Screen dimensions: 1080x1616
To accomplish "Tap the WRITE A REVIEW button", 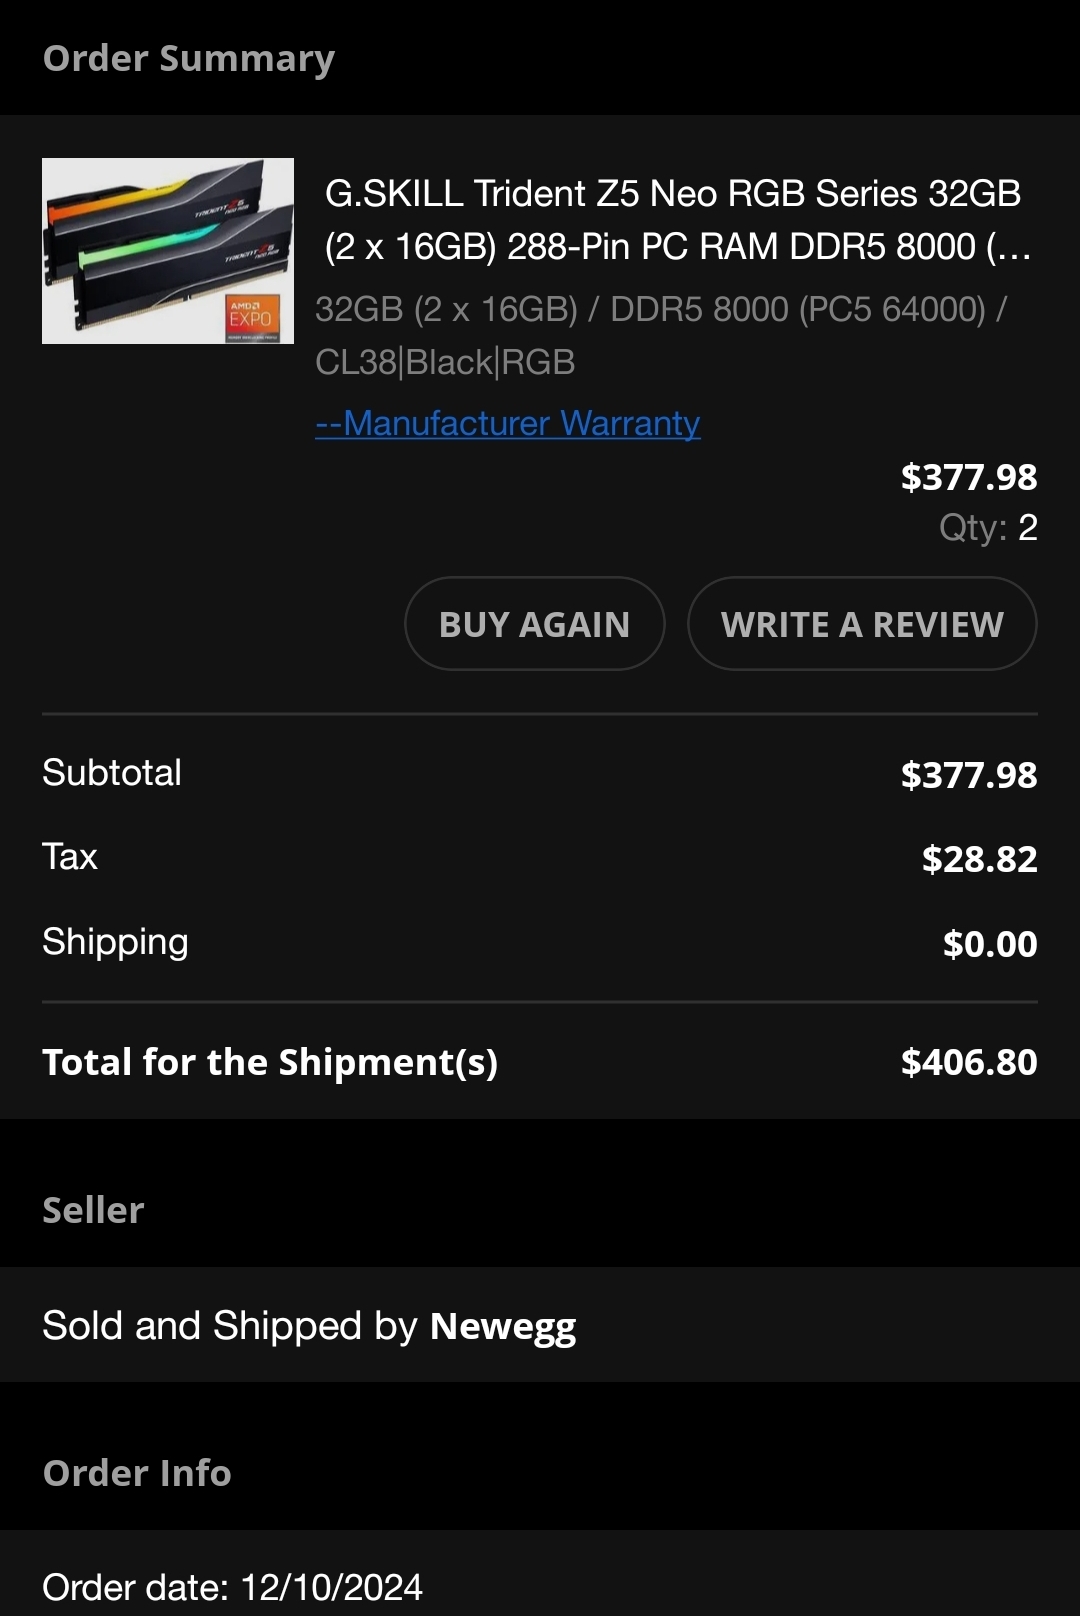I will pos(862,624).
